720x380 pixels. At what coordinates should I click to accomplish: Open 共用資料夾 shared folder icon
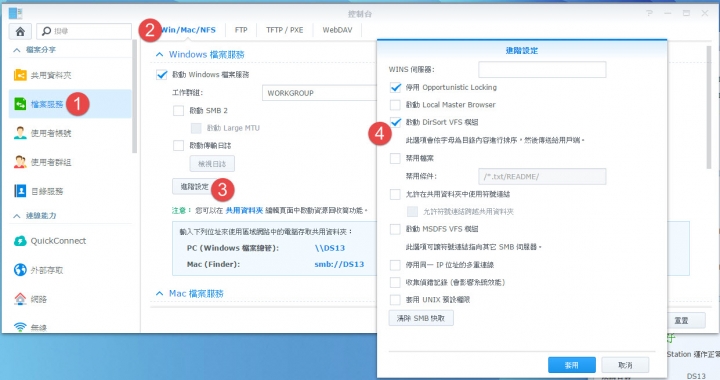[x=20, y=75]
